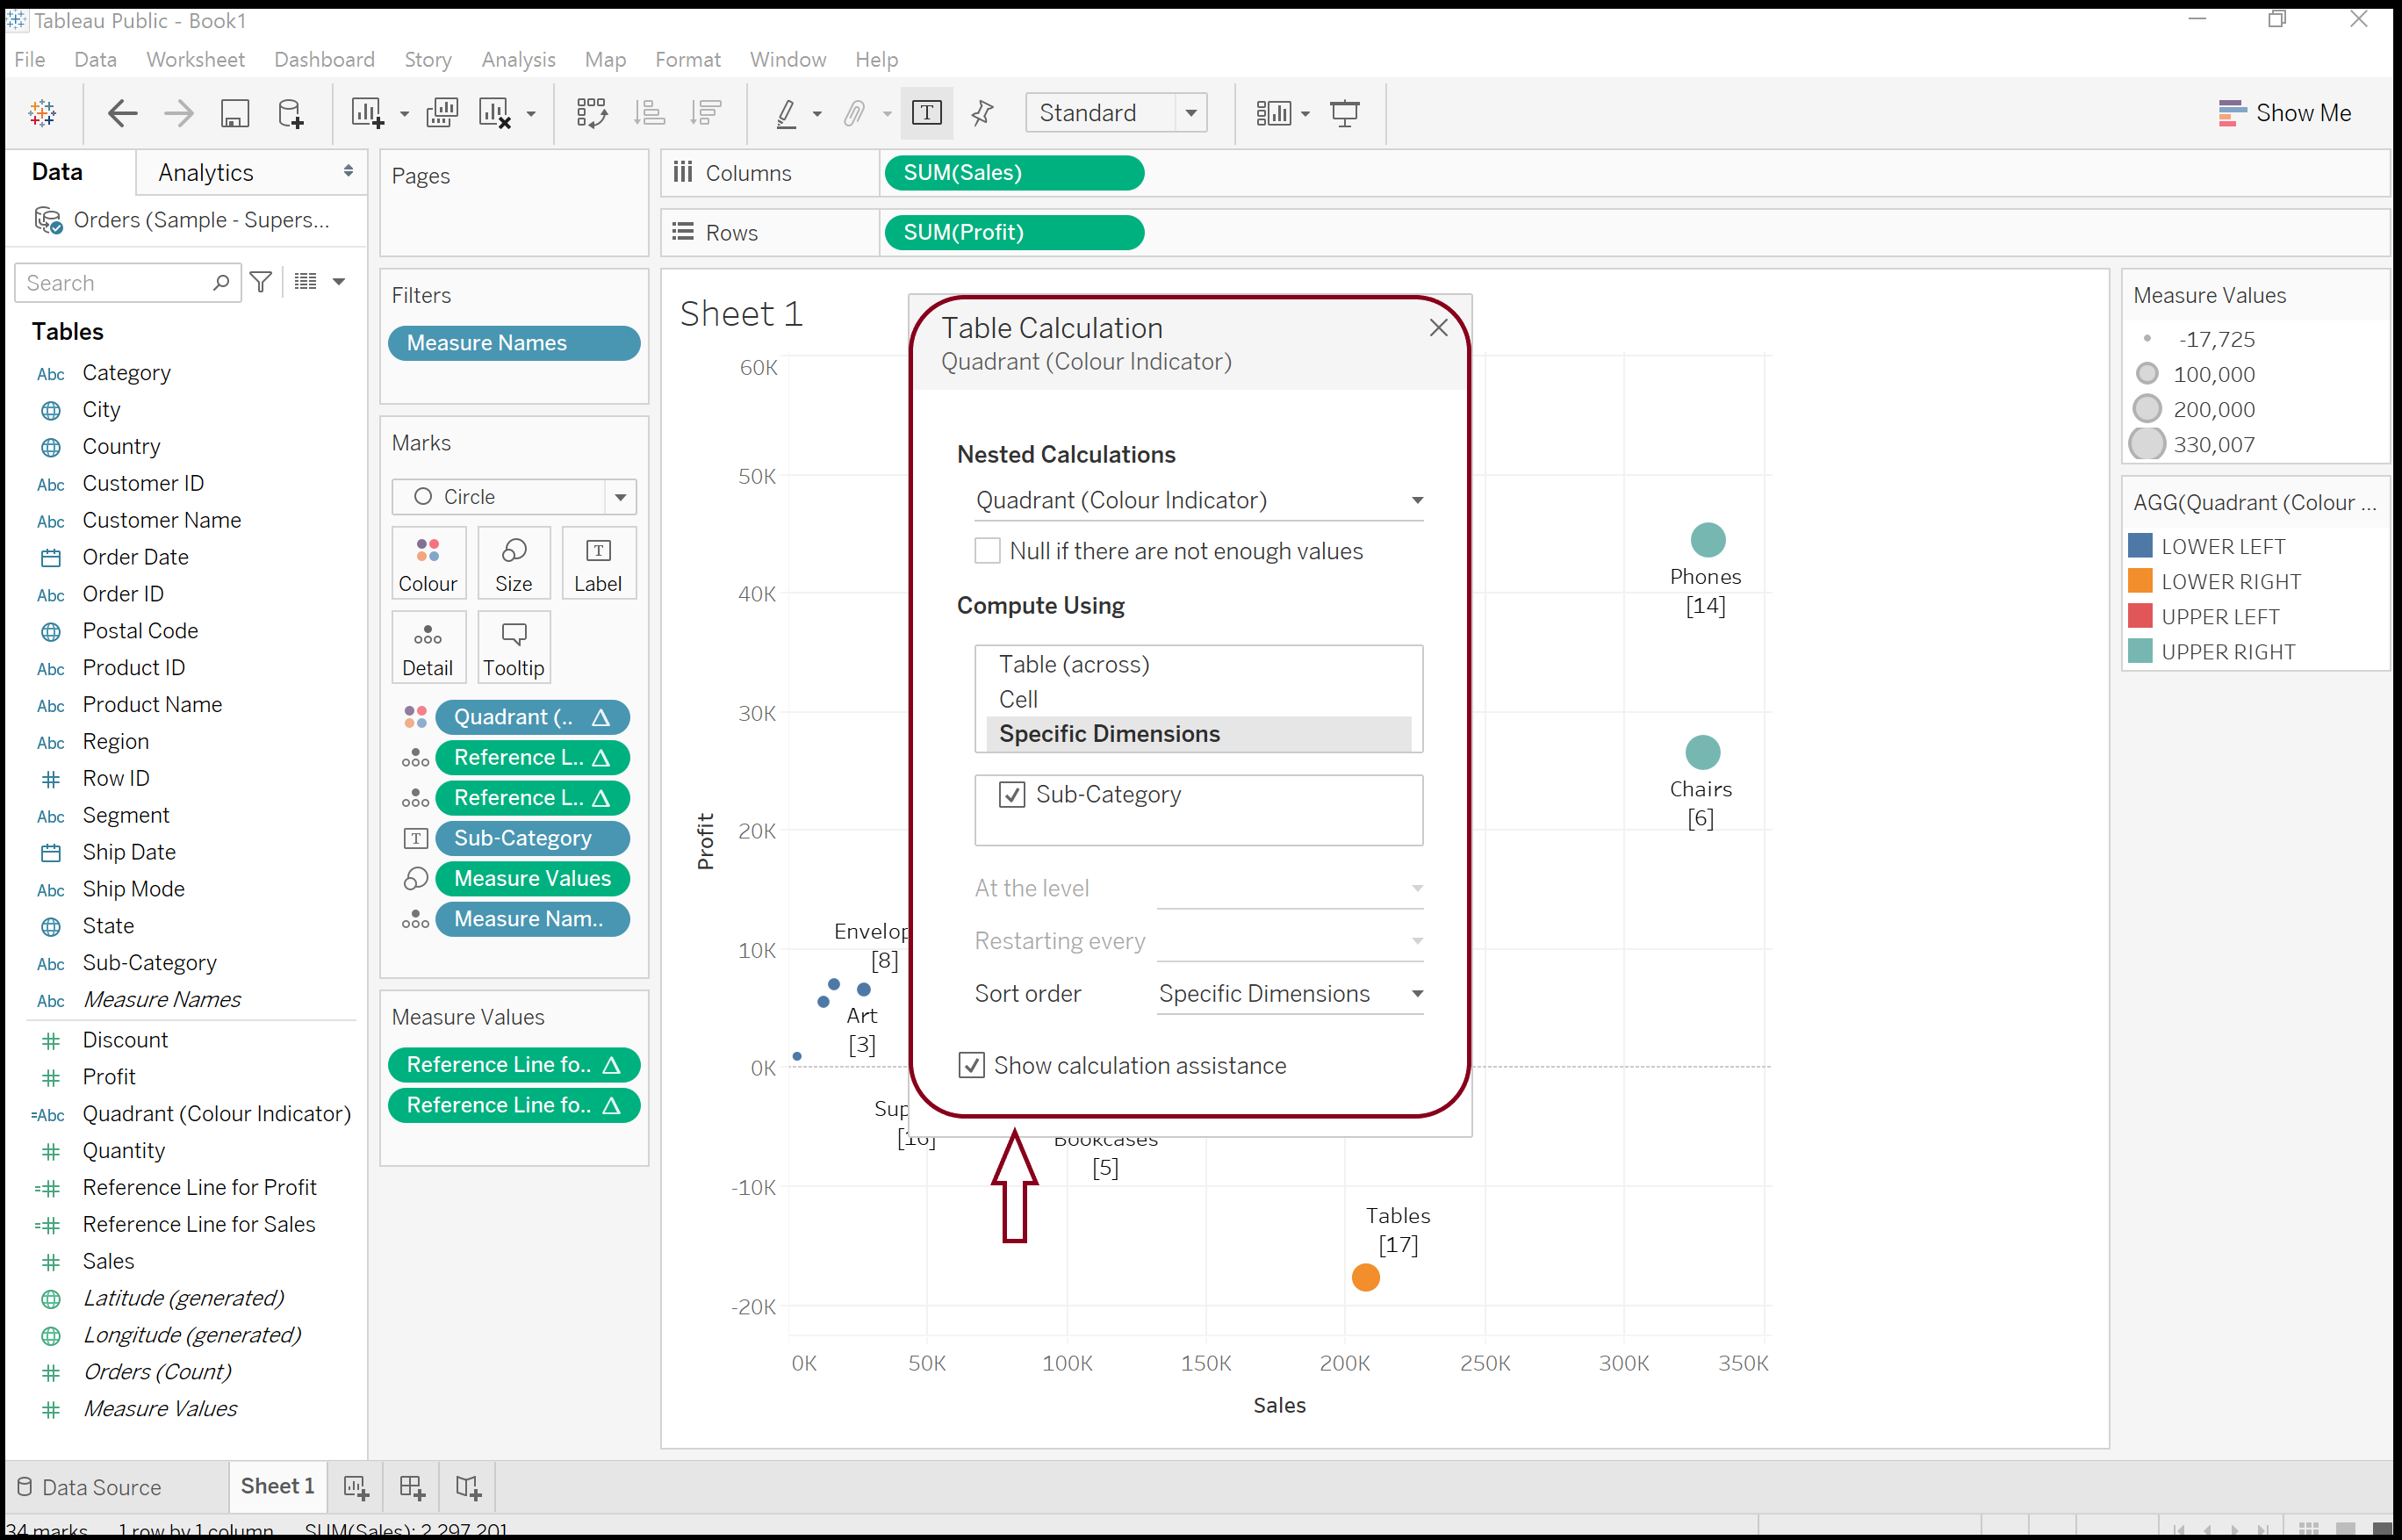Toggle 'Null if there are not enough values' checkbox
This screenshot has height=1540, width=2402.
coord(987,551)
